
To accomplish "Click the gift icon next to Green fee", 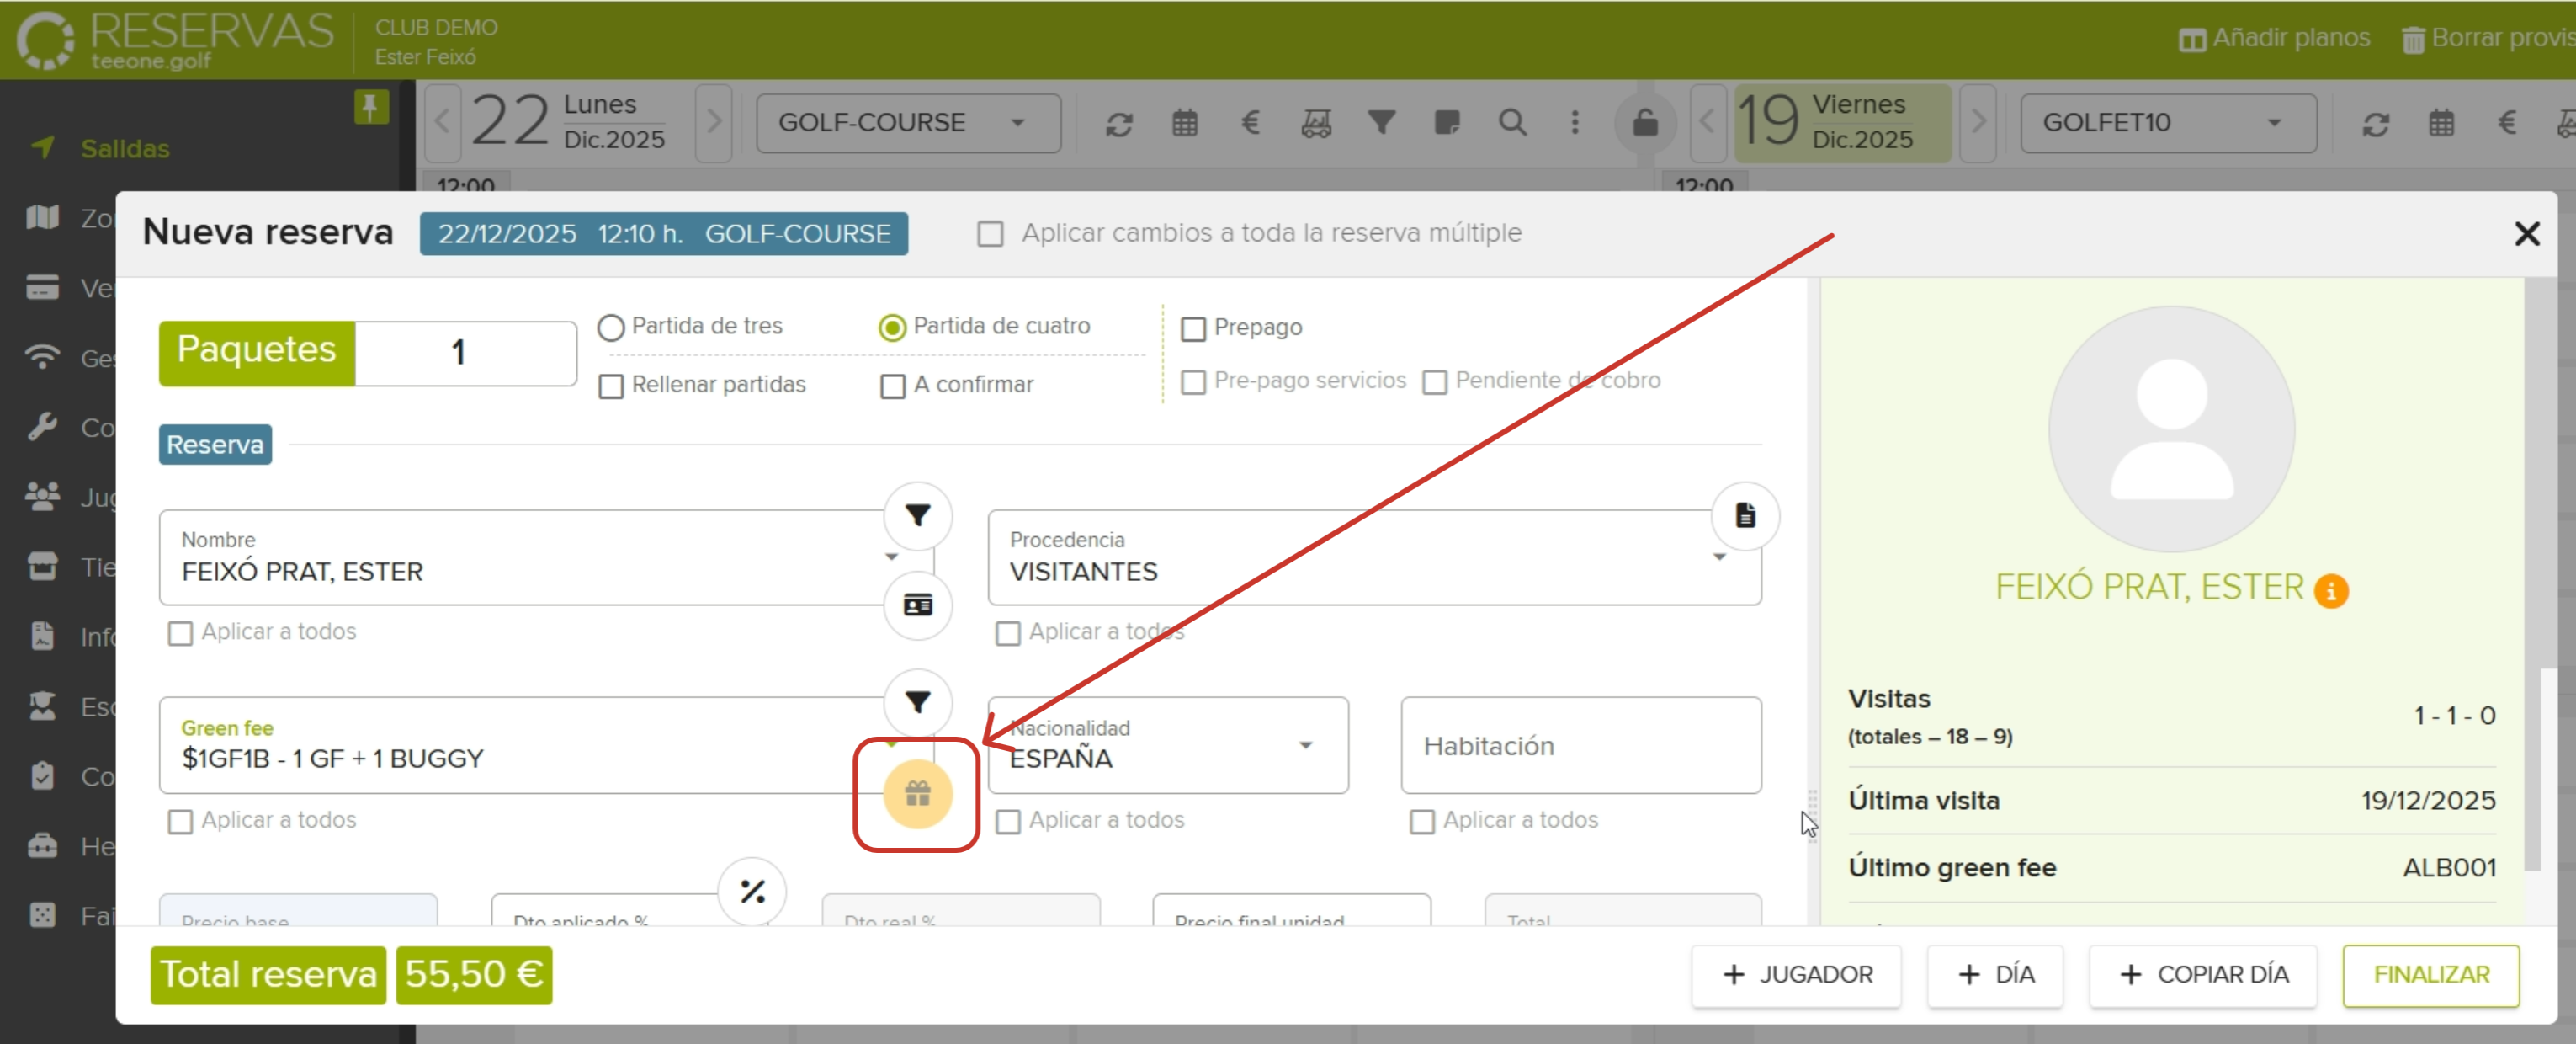I will (917, 794).
